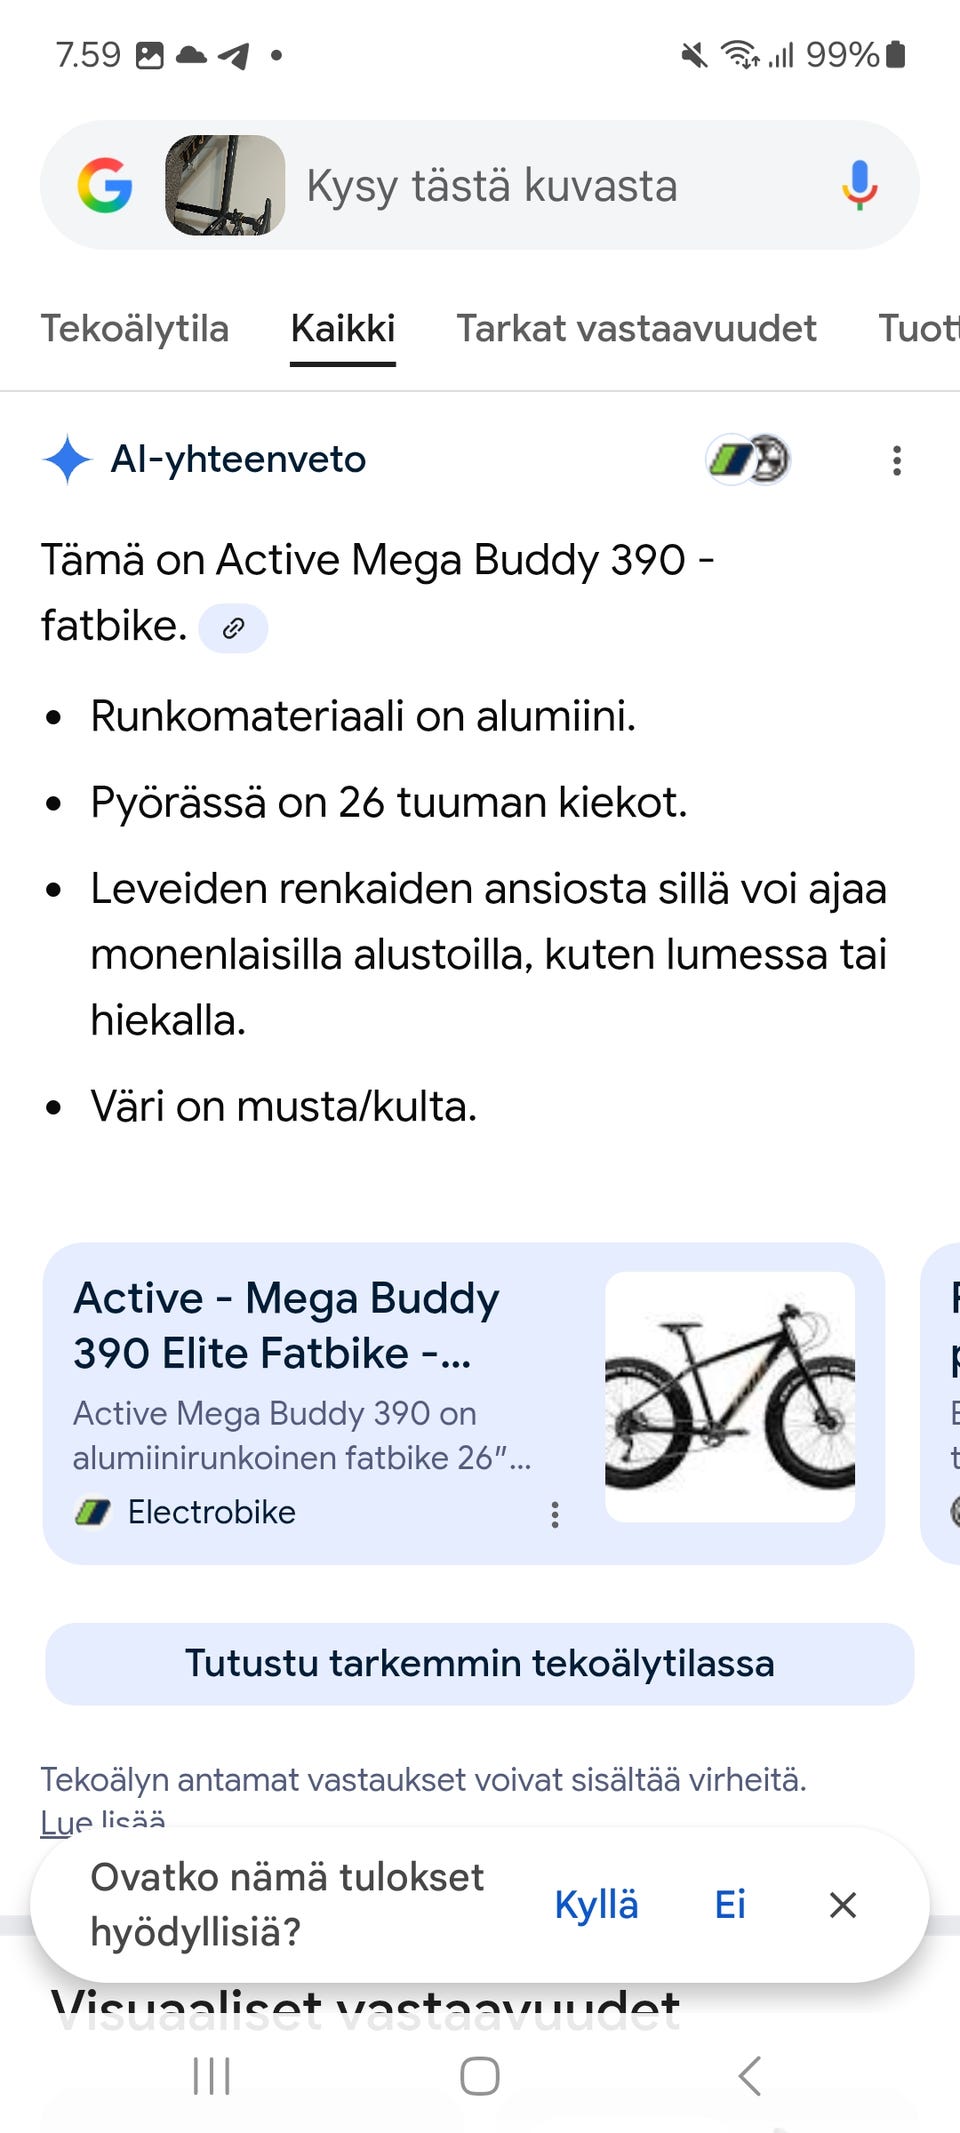Tap the Electrobike source icon on card
This screenshot has height=2133, width=960.
click(x=92, y=1513)
